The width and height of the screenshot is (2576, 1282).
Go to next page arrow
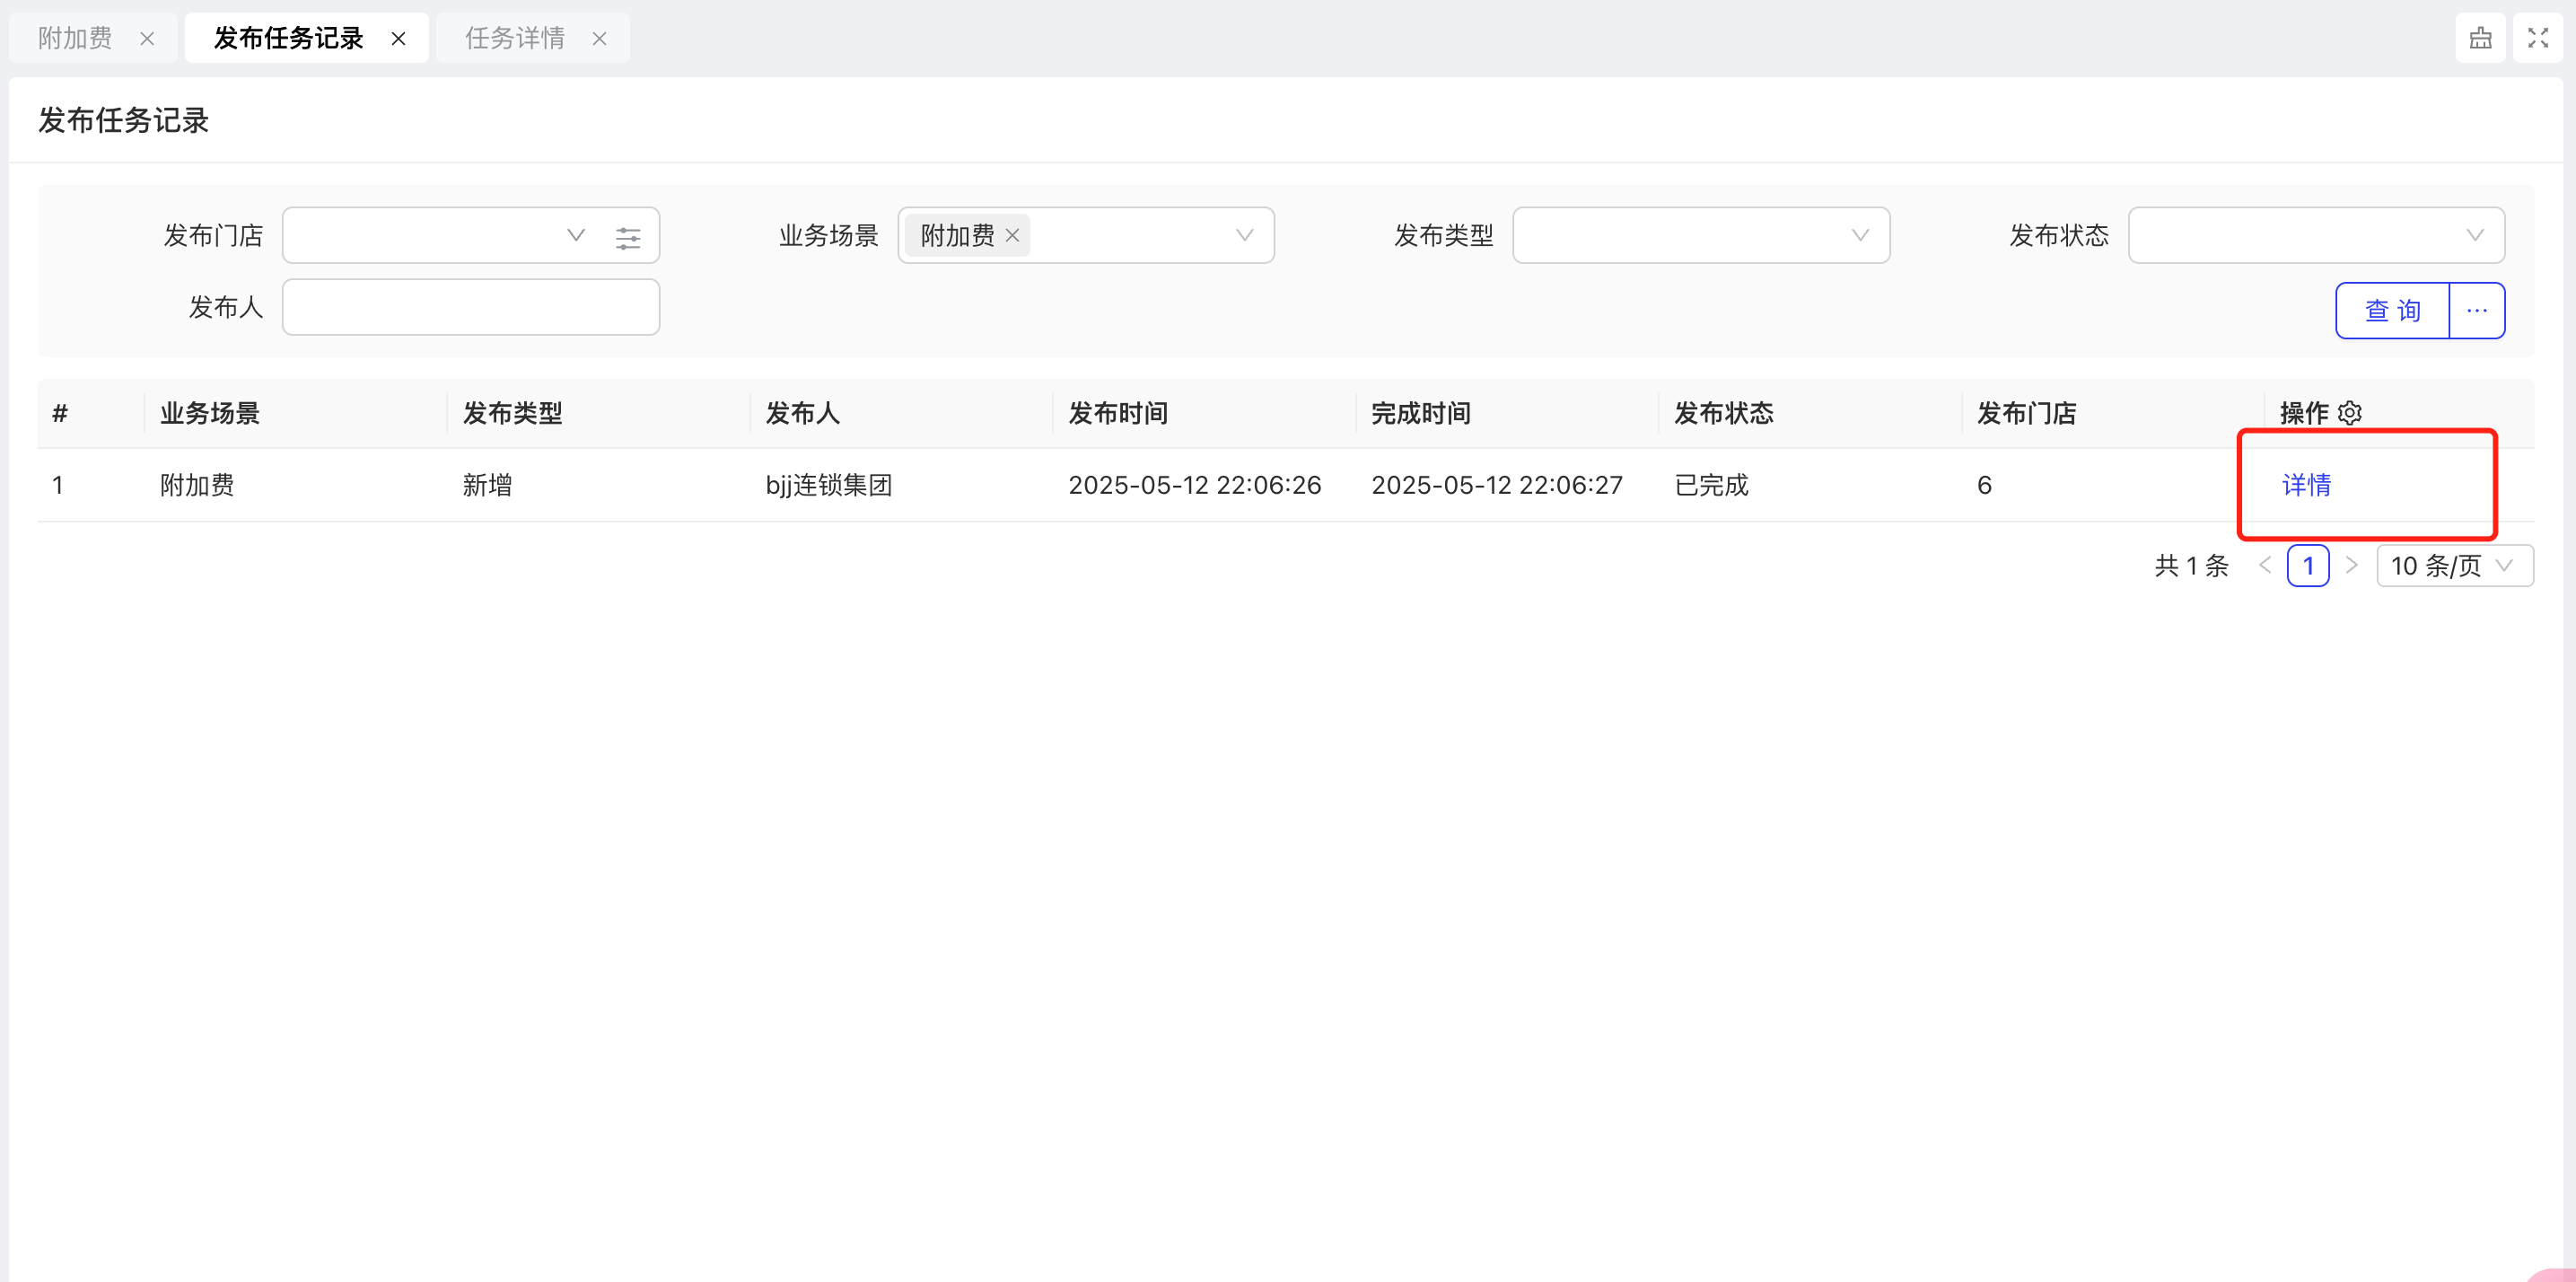(2351, 566)
